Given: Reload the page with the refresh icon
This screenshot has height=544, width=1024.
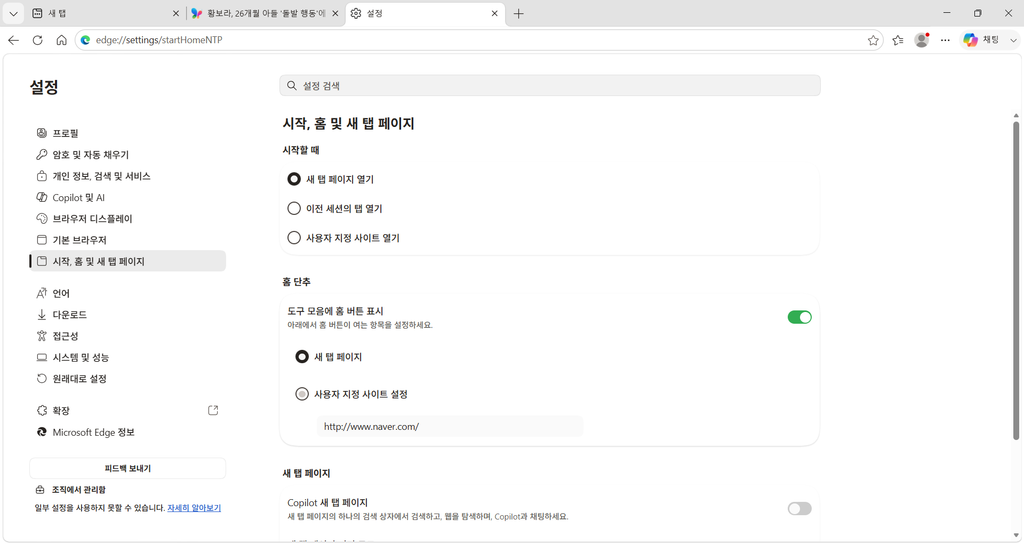Looking at the screenshot, I should [37, 40].
